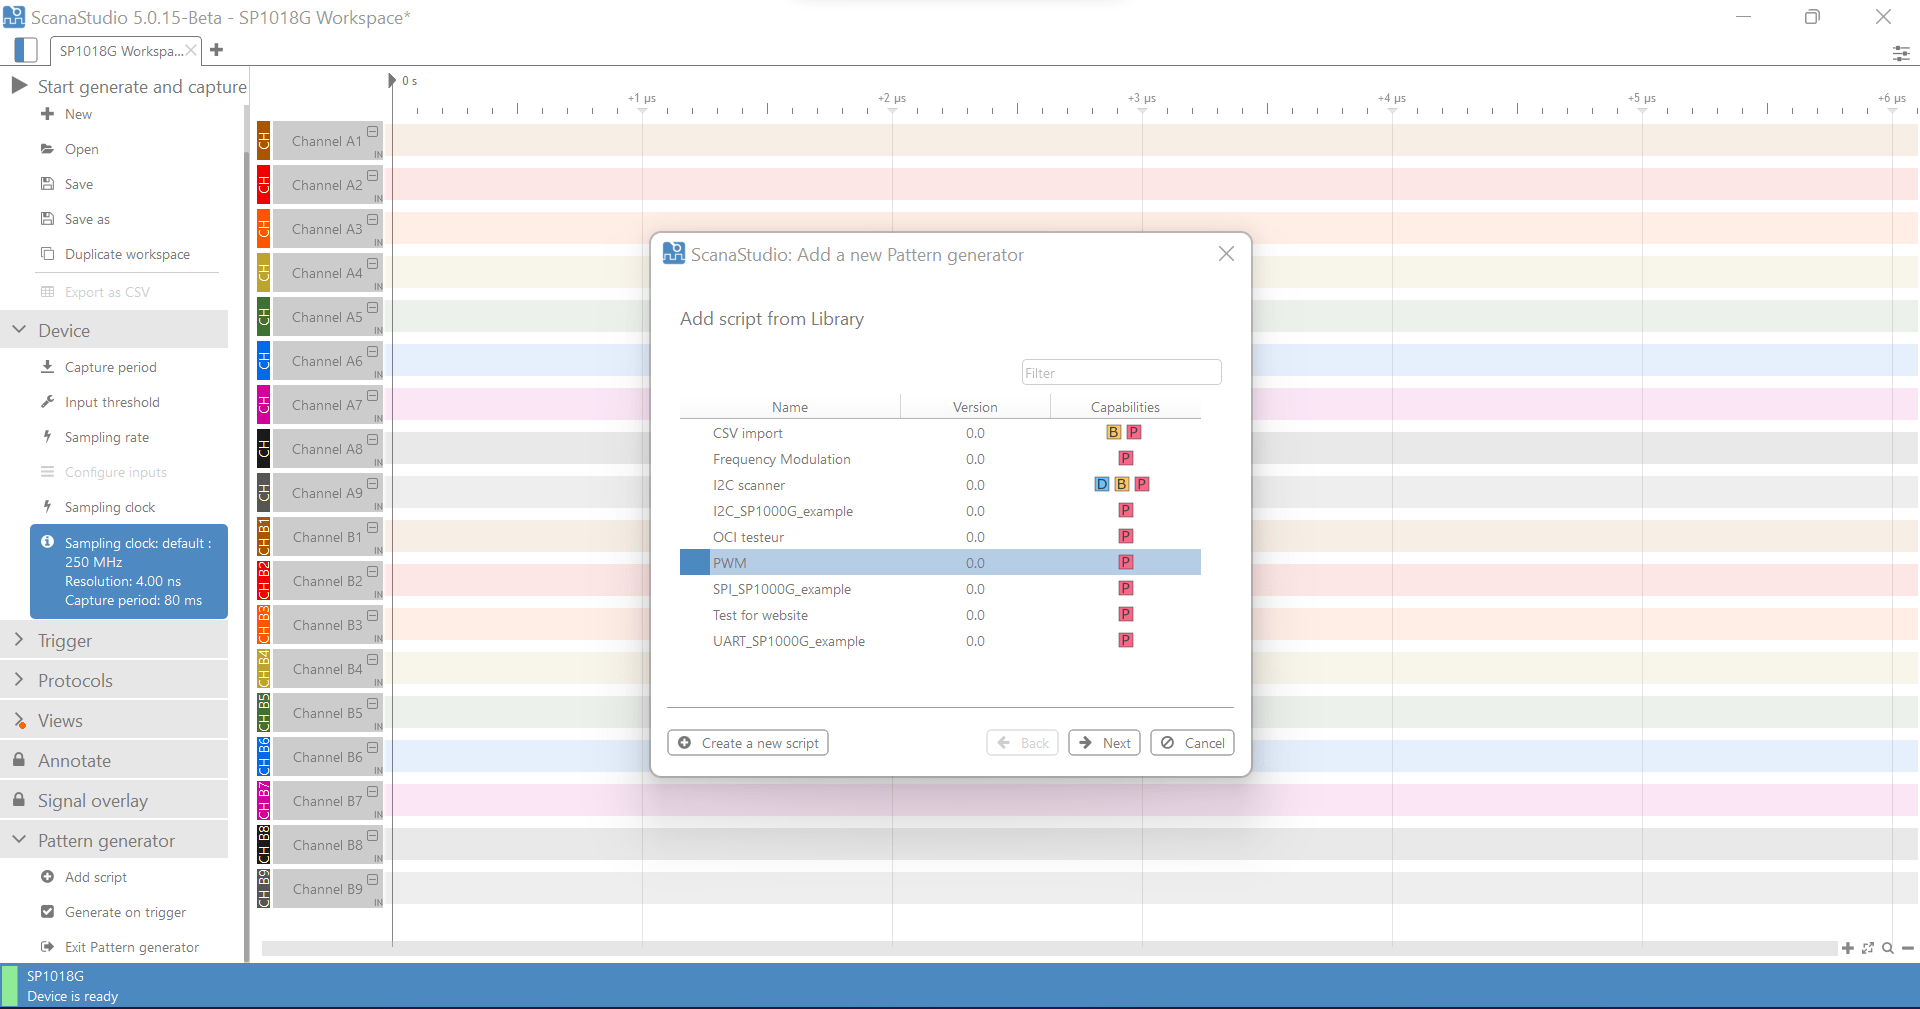Collapse Channel A1 using its minus box
The height and width of the screenshot is (1009, 1920).
tap(372, 132)
